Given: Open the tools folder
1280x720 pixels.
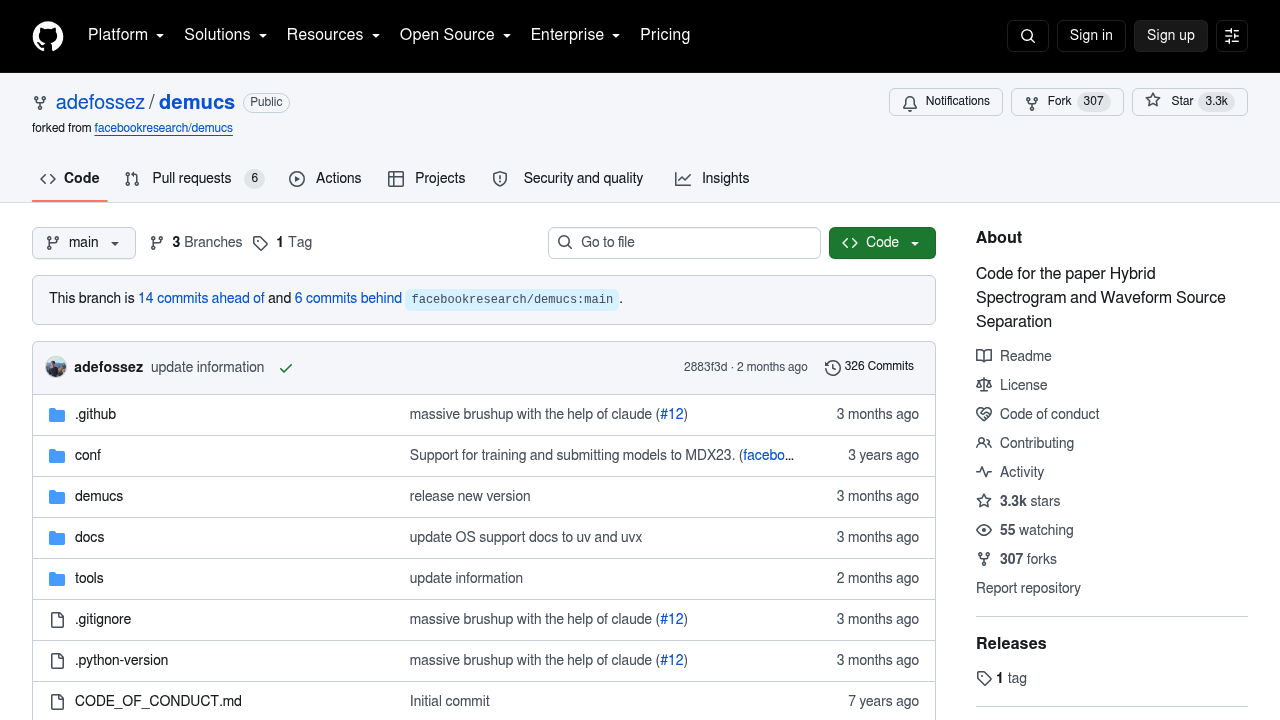Looking at the screenshot, I should (89, 578).
